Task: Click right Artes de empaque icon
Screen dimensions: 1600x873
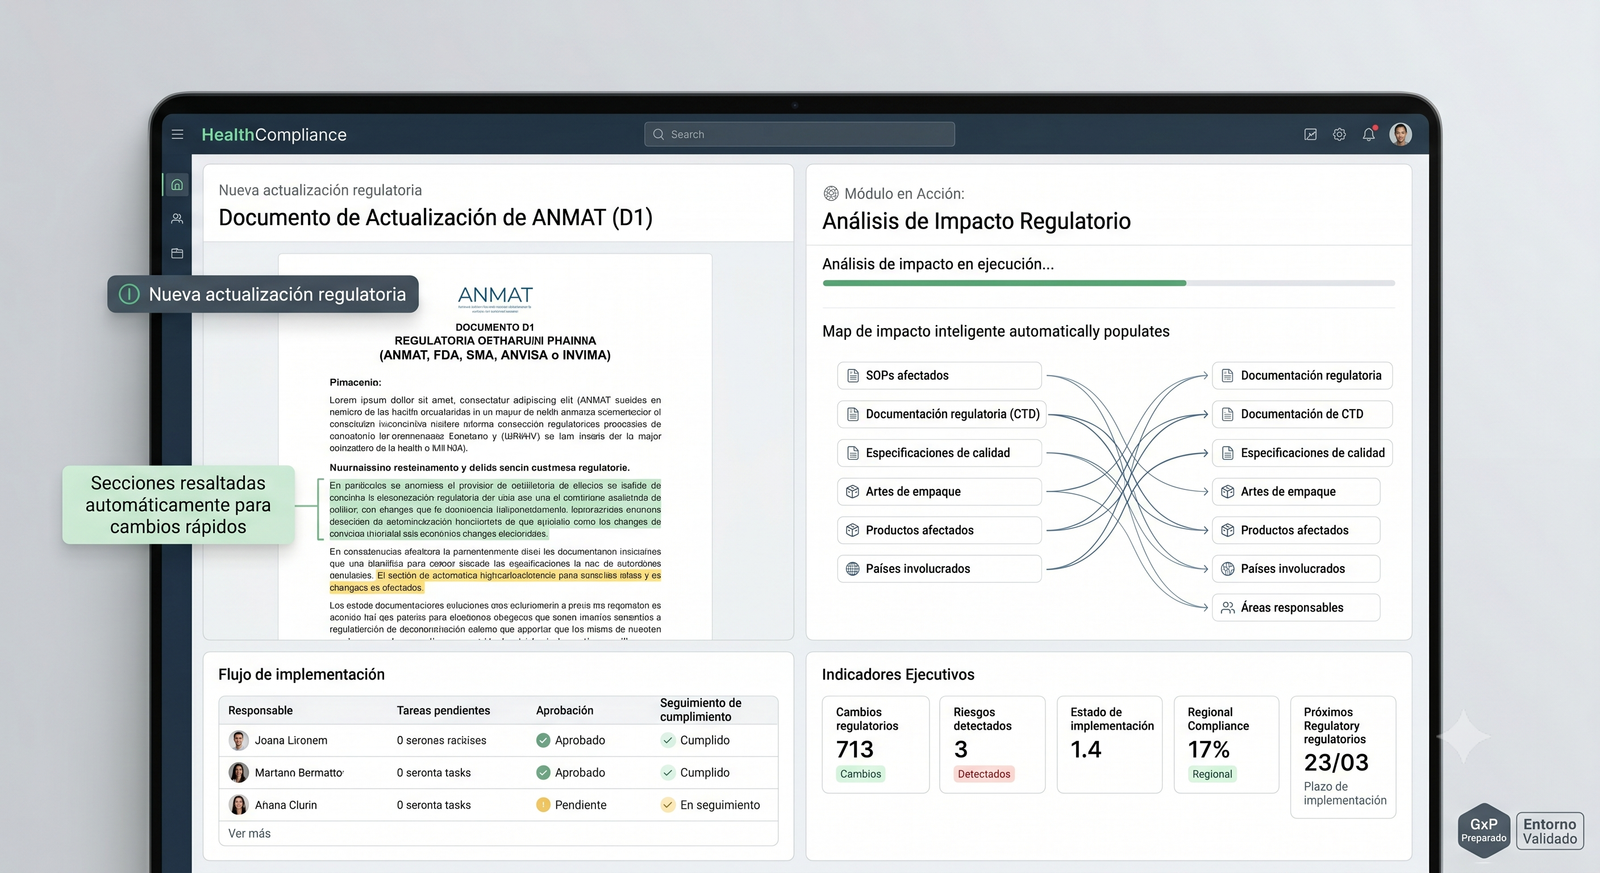Action: point(1228,491)
